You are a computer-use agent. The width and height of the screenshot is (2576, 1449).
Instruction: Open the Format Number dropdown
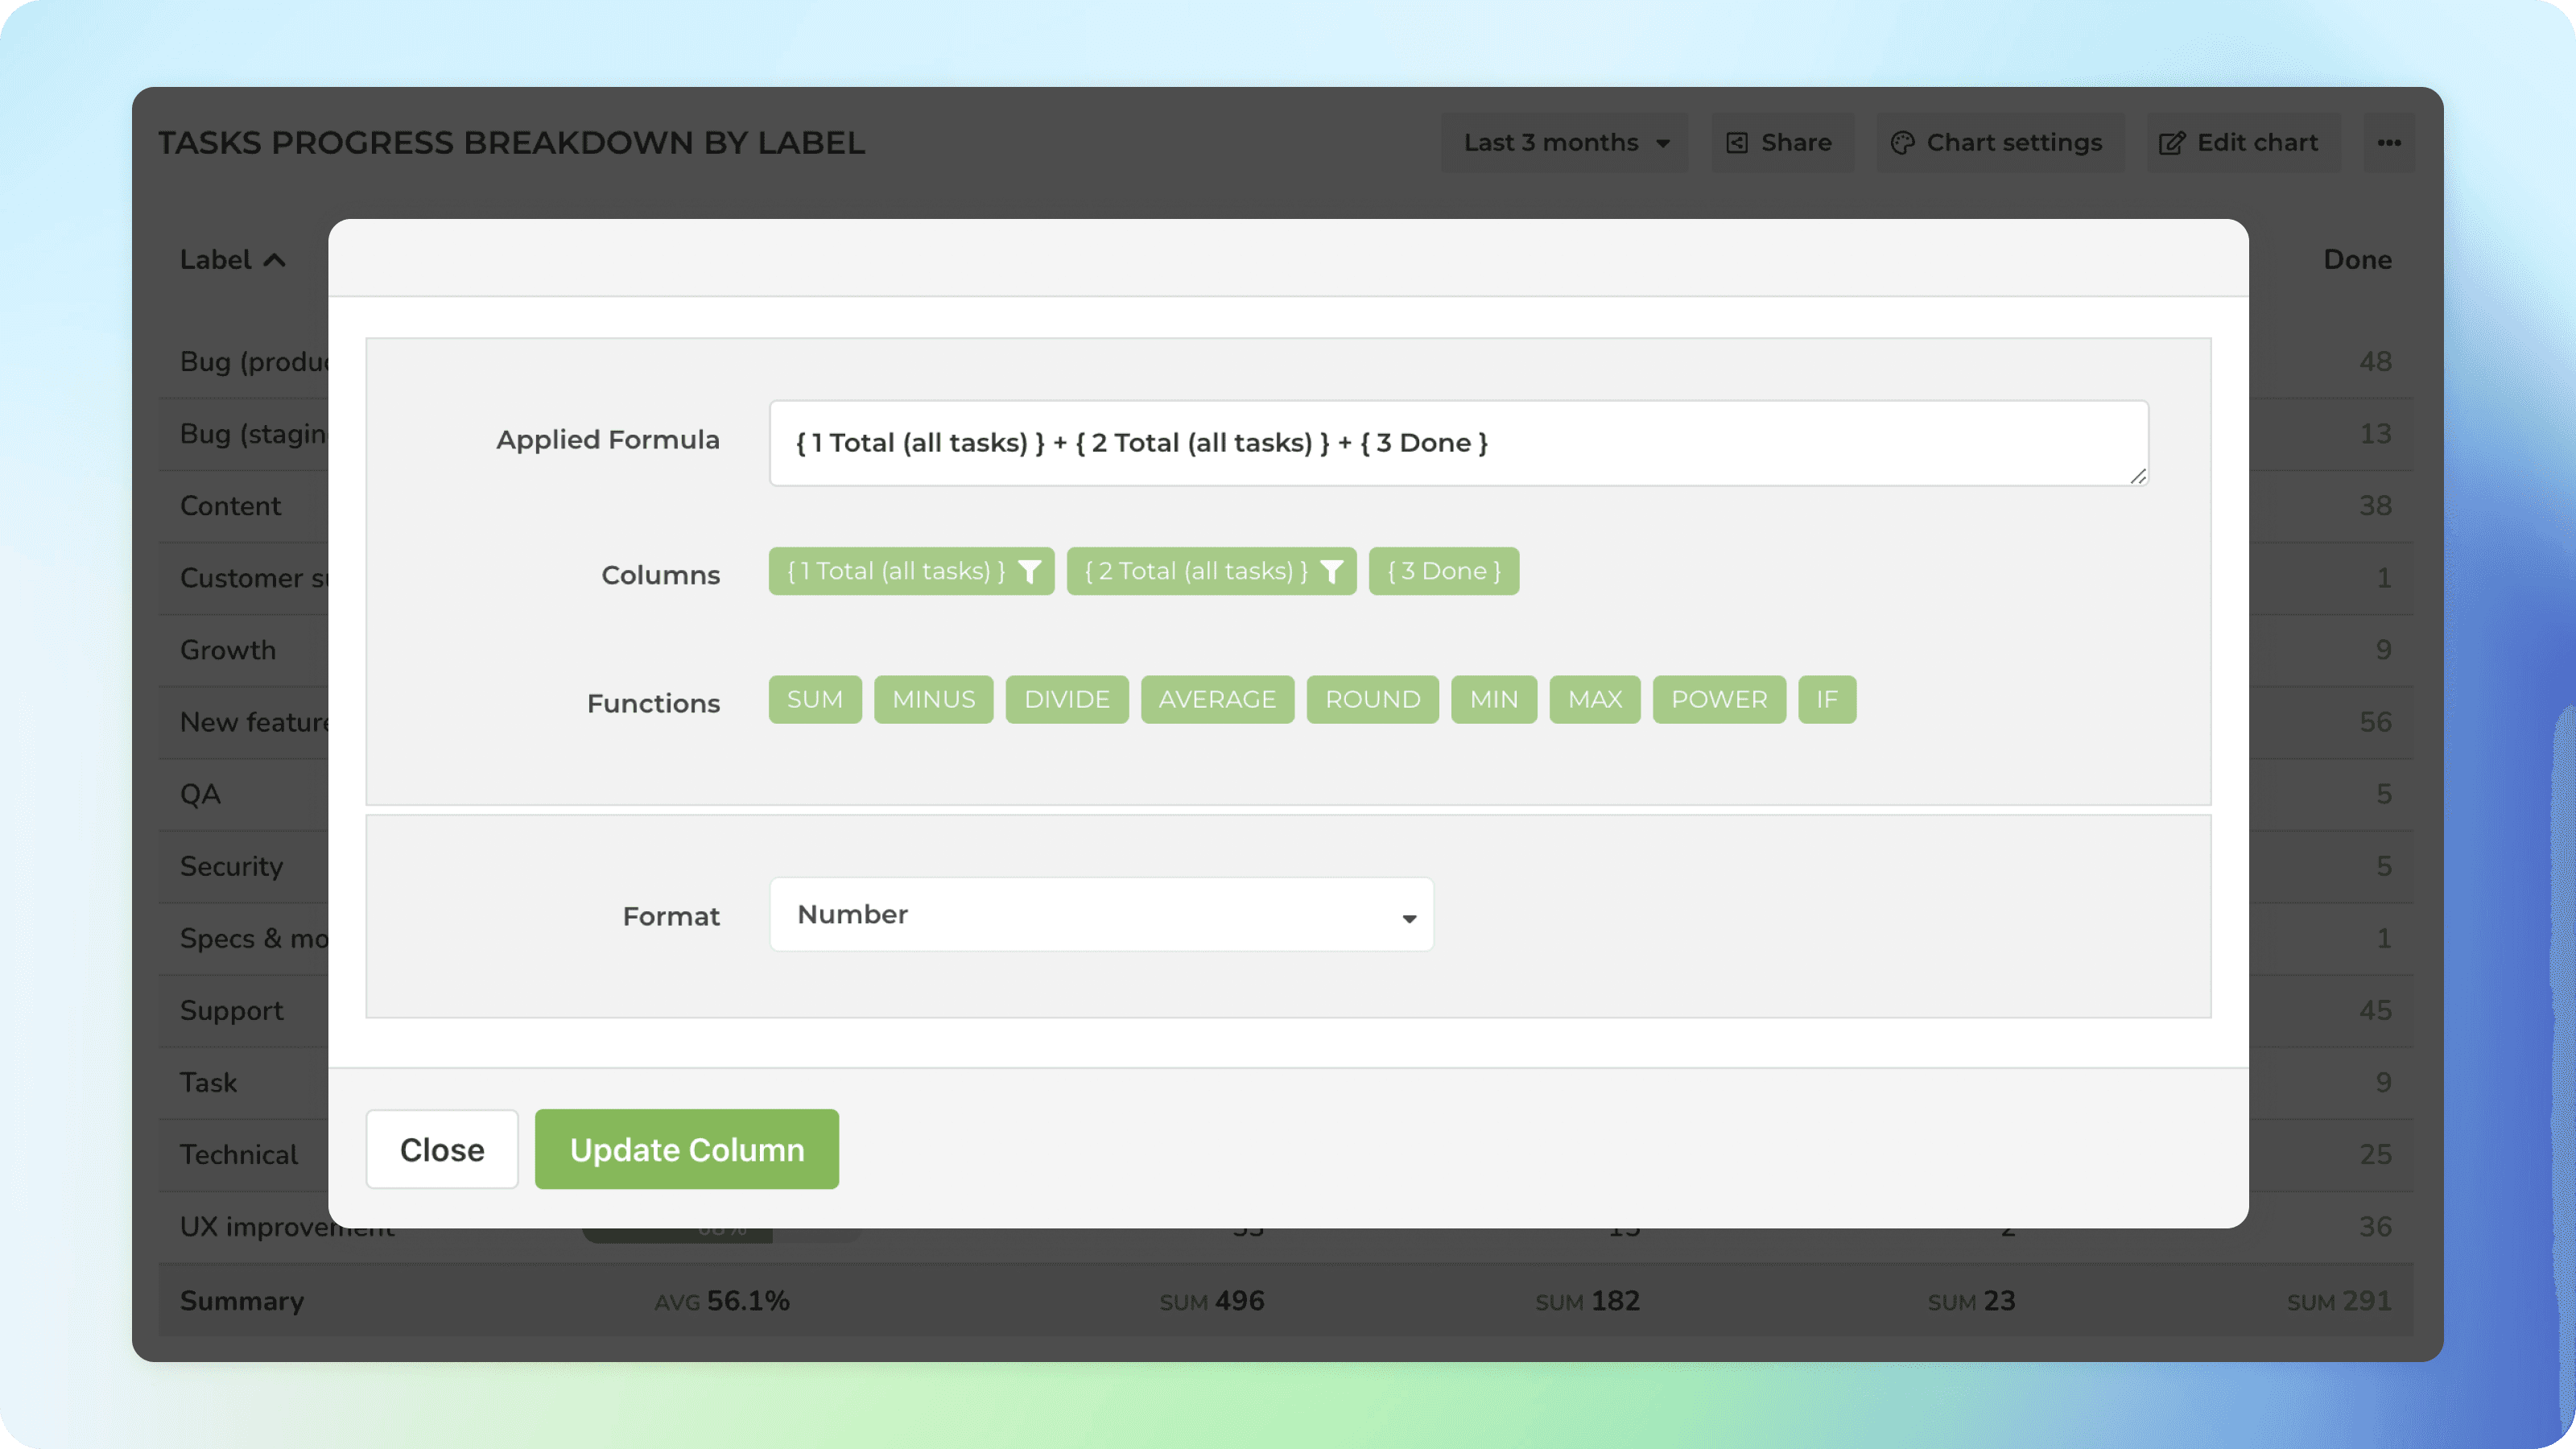(1101, 915)
